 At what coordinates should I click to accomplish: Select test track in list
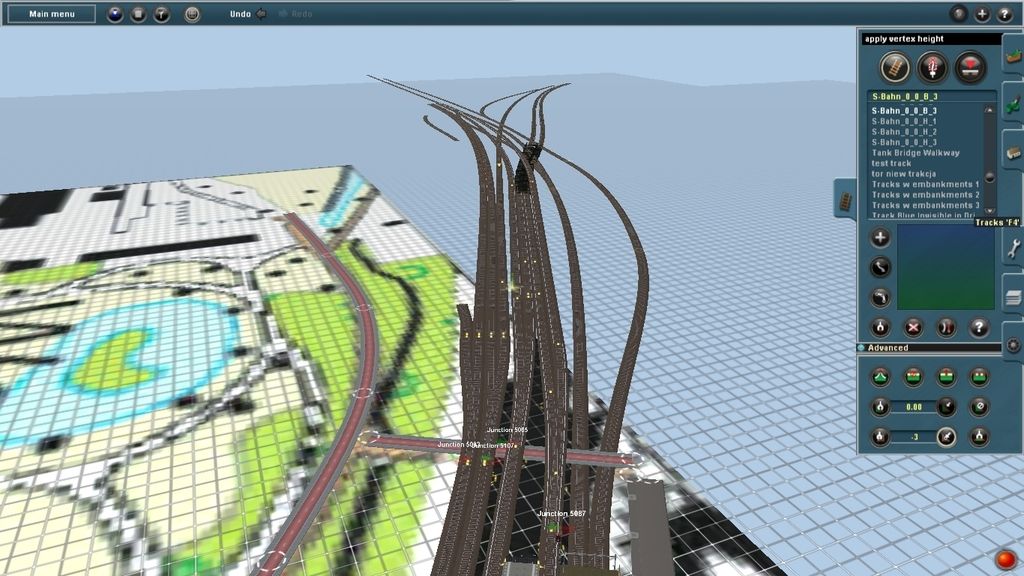pyautogui.click(x=891, y=163)
